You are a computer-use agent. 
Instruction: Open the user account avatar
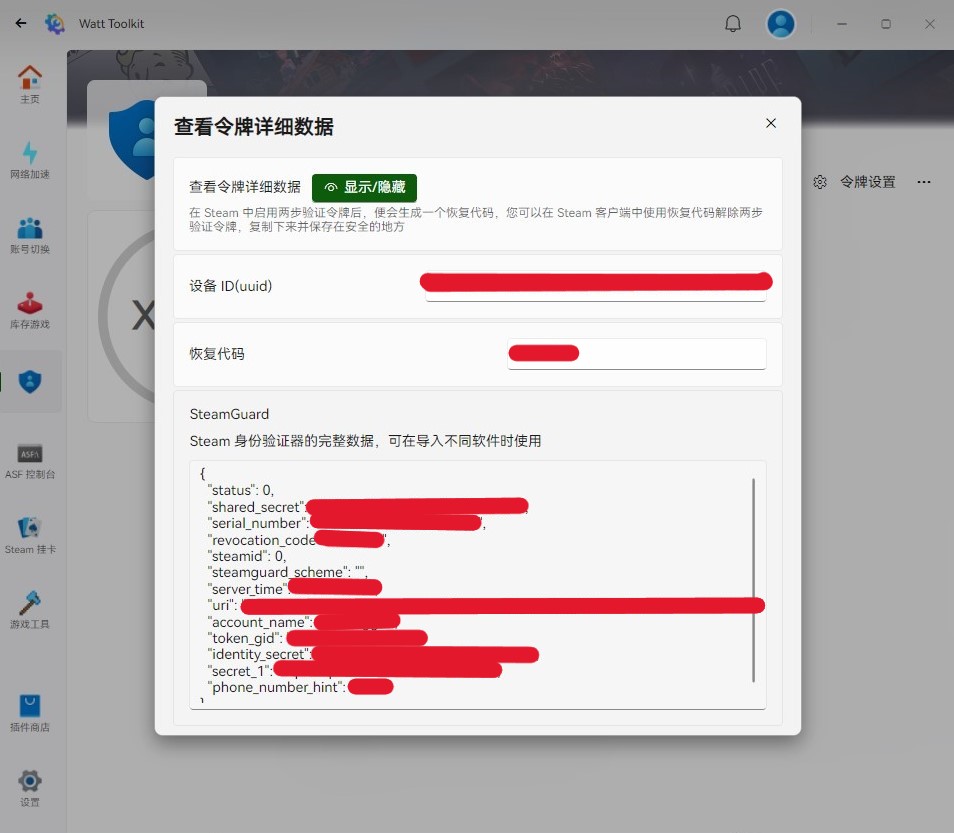tap(780, 24)
